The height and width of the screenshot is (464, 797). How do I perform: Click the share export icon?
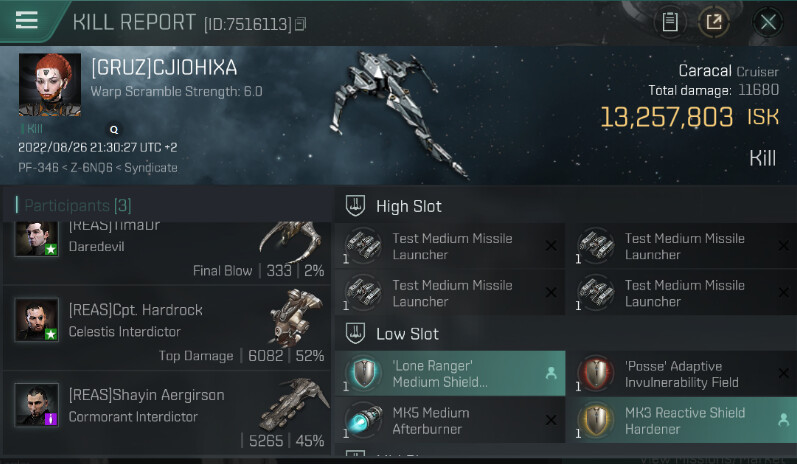coord(714,22)
